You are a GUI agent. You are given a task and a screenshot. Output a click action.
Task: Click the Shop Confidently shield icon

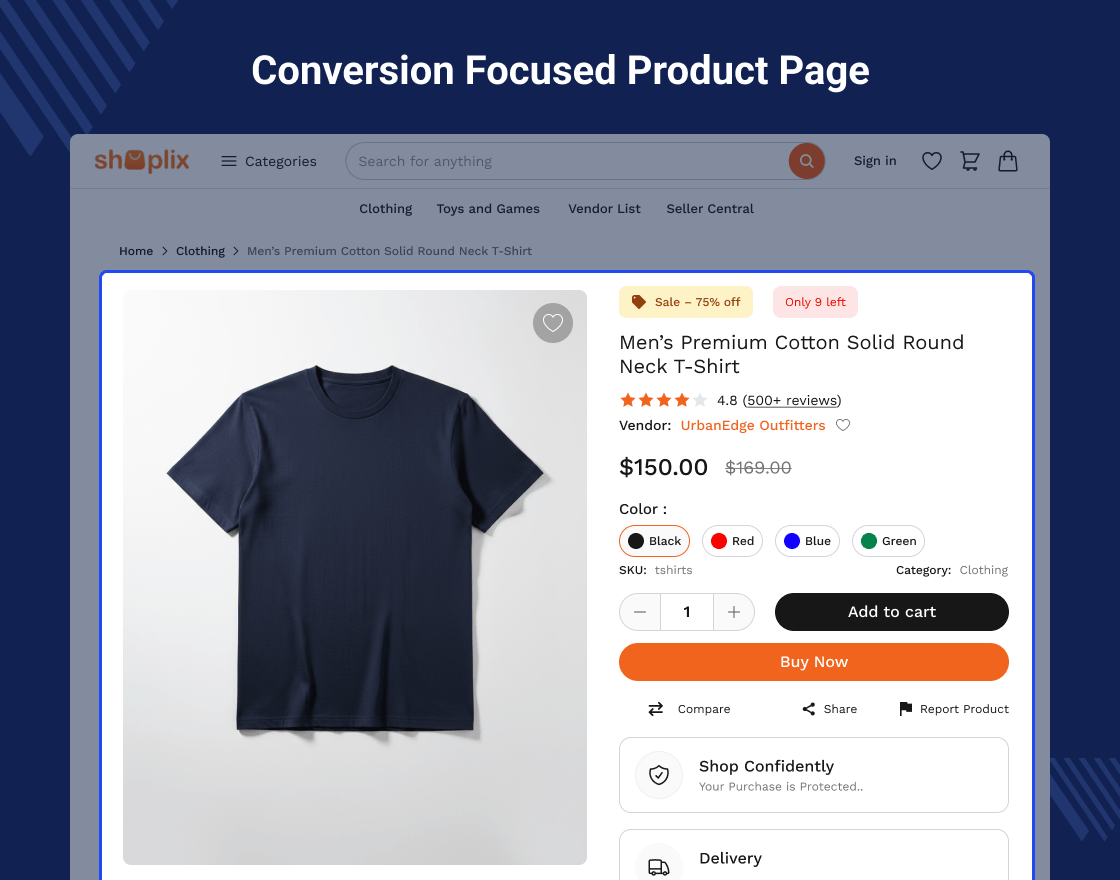[659, 775]
